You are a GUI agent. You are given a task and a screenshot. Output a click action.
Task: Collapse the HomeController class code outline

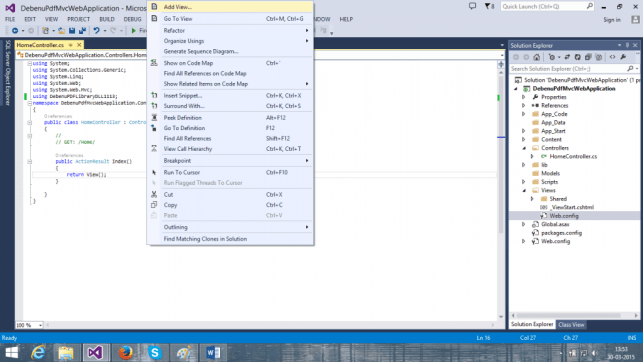pyautogui.click(x=30, y=123)
